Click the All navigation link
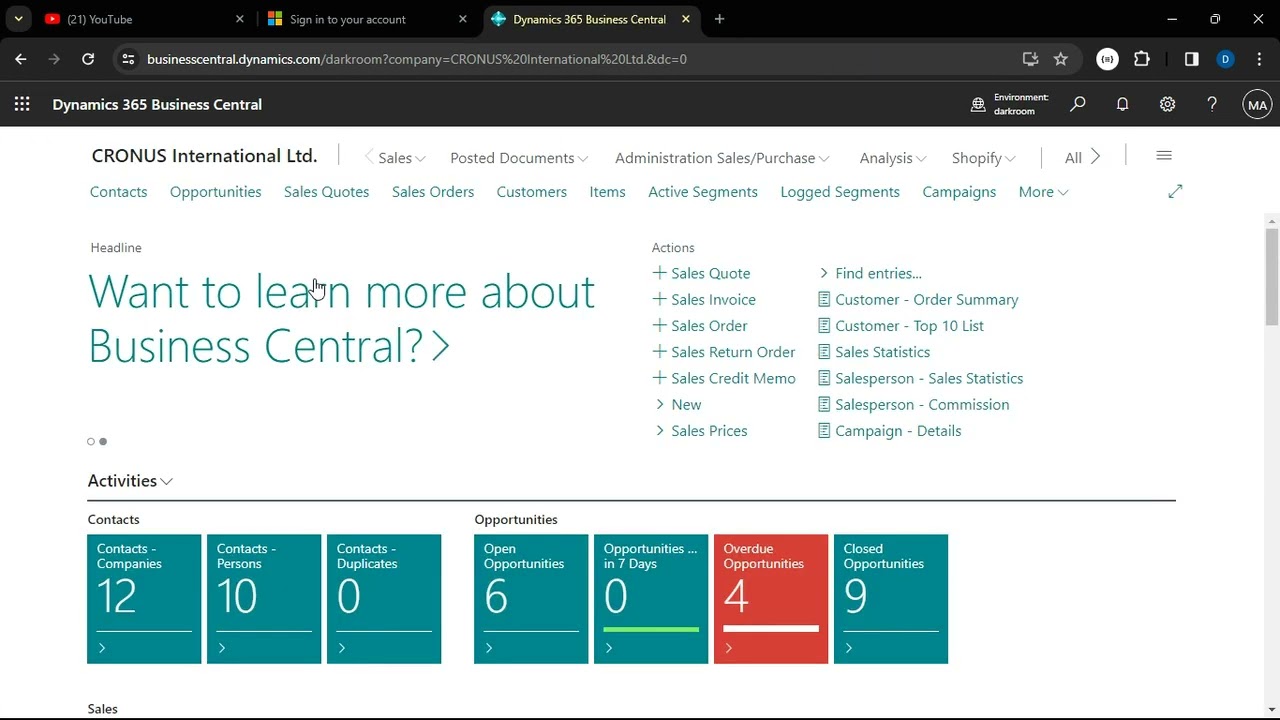 tap(1073, 158)
